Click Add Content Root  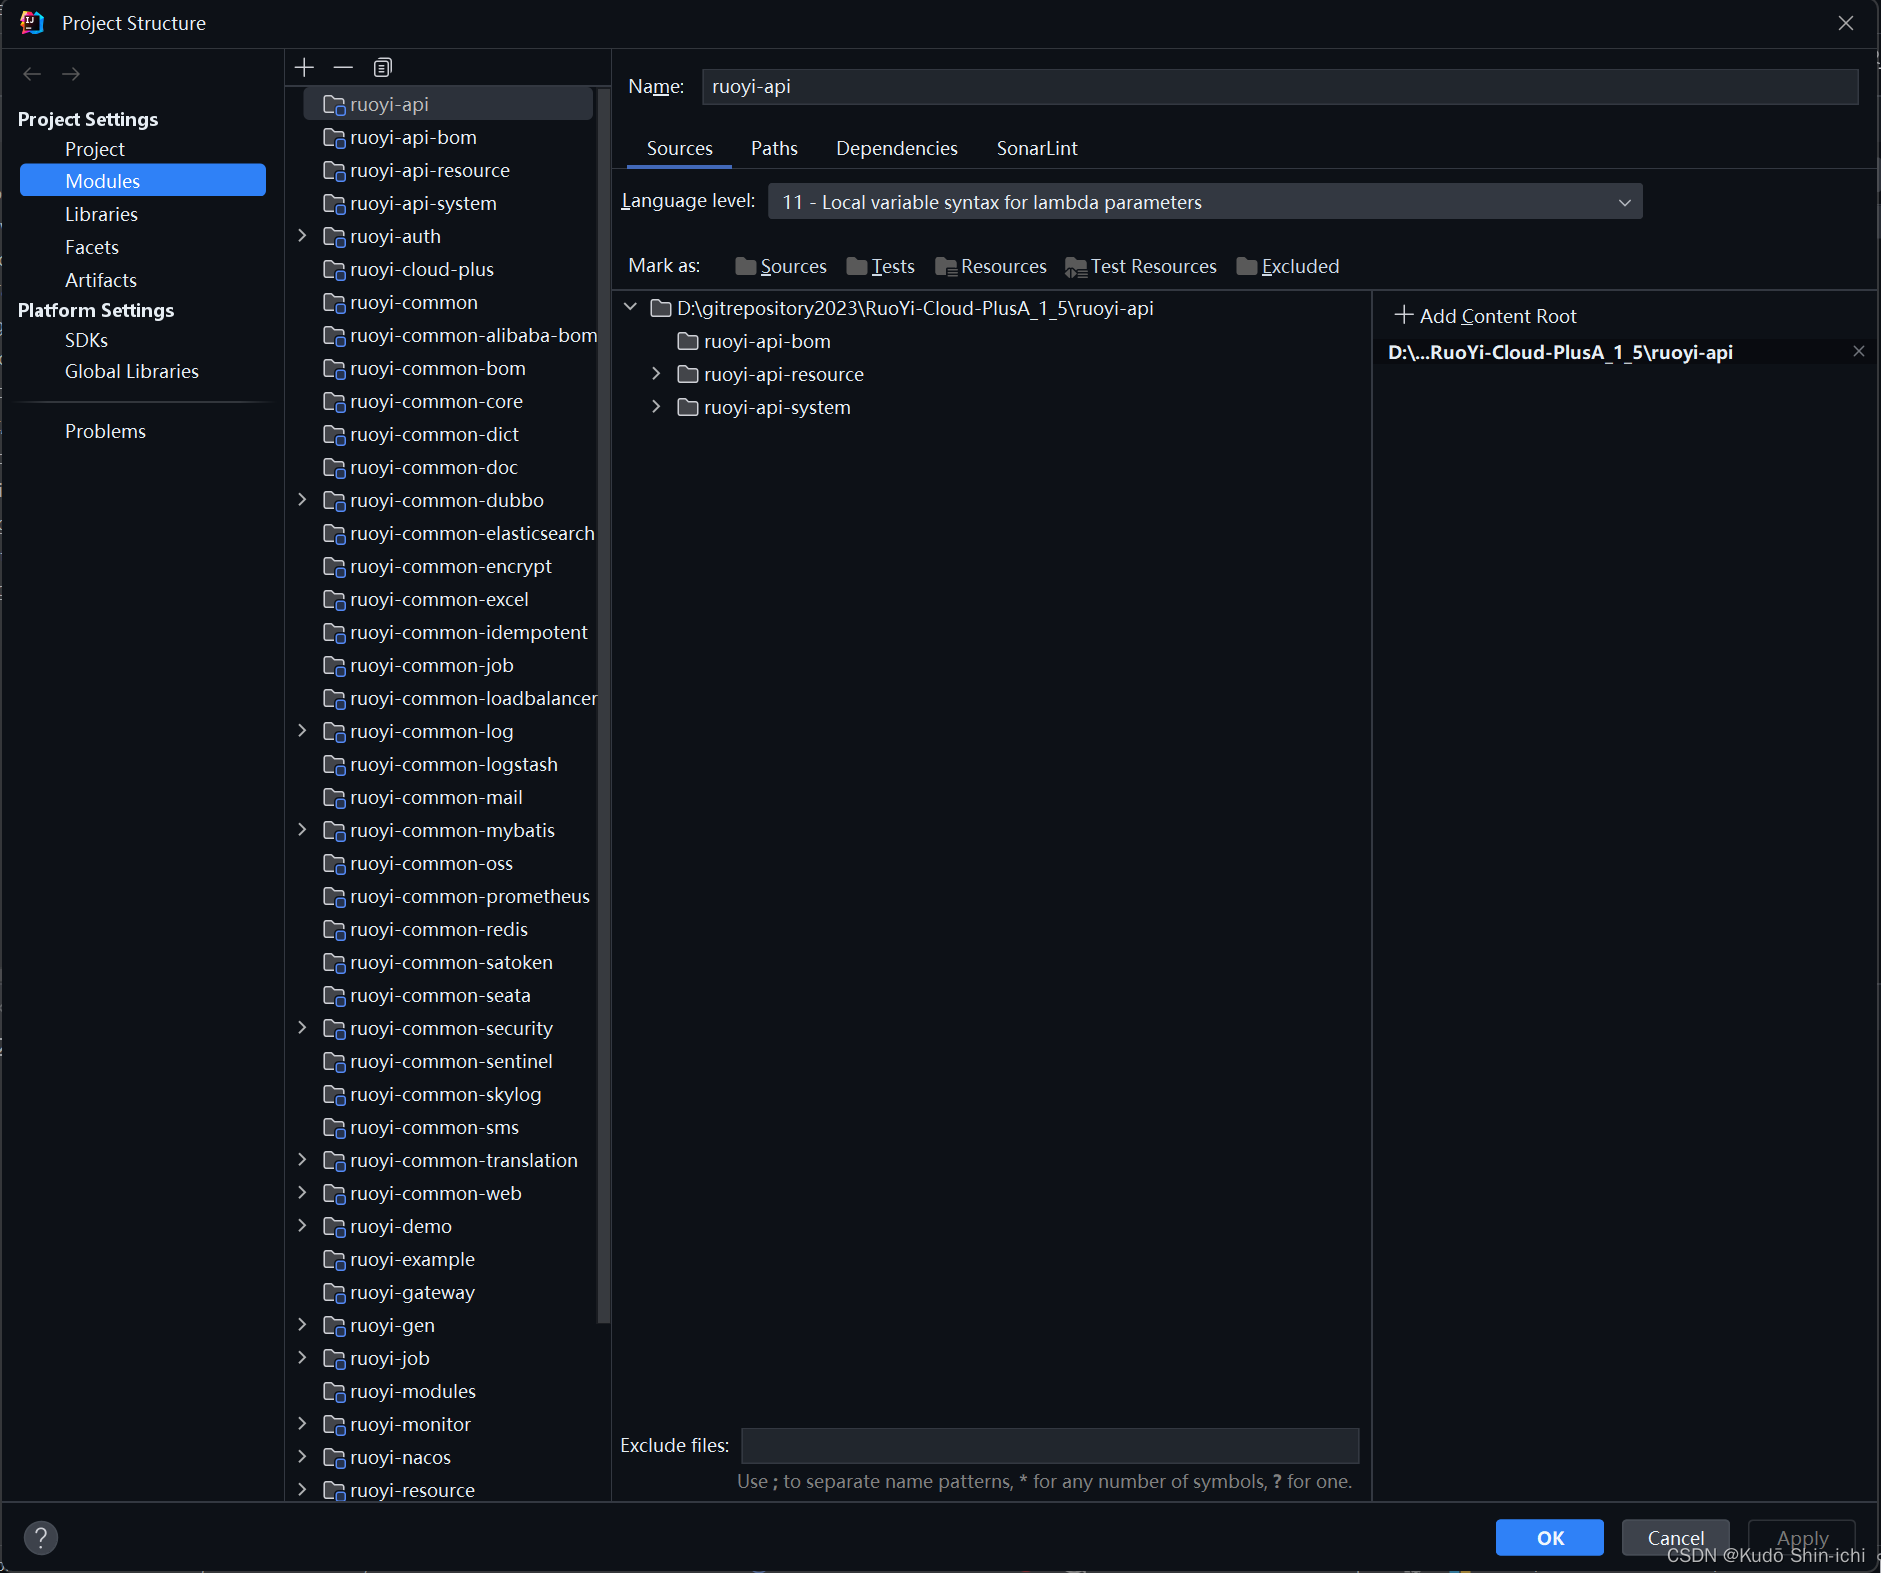pos(1486,316)
